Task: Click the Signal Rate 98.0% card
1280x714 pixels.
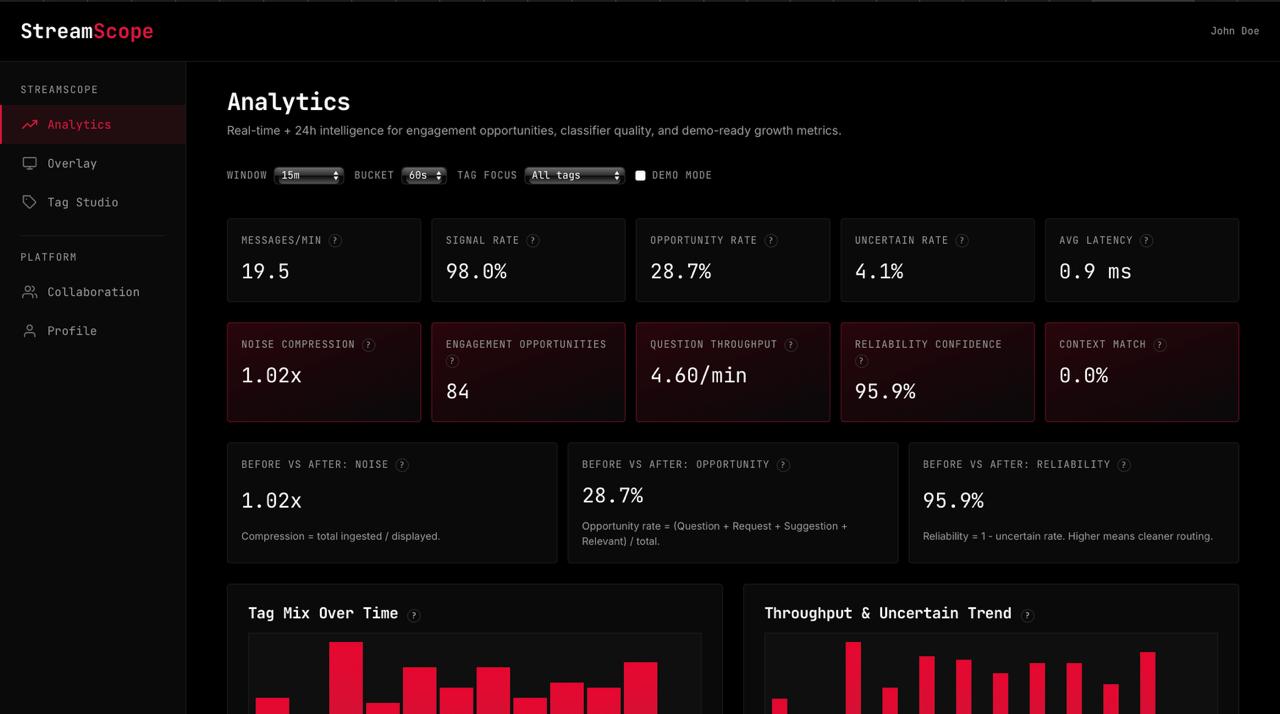Action: click(528, 260)
